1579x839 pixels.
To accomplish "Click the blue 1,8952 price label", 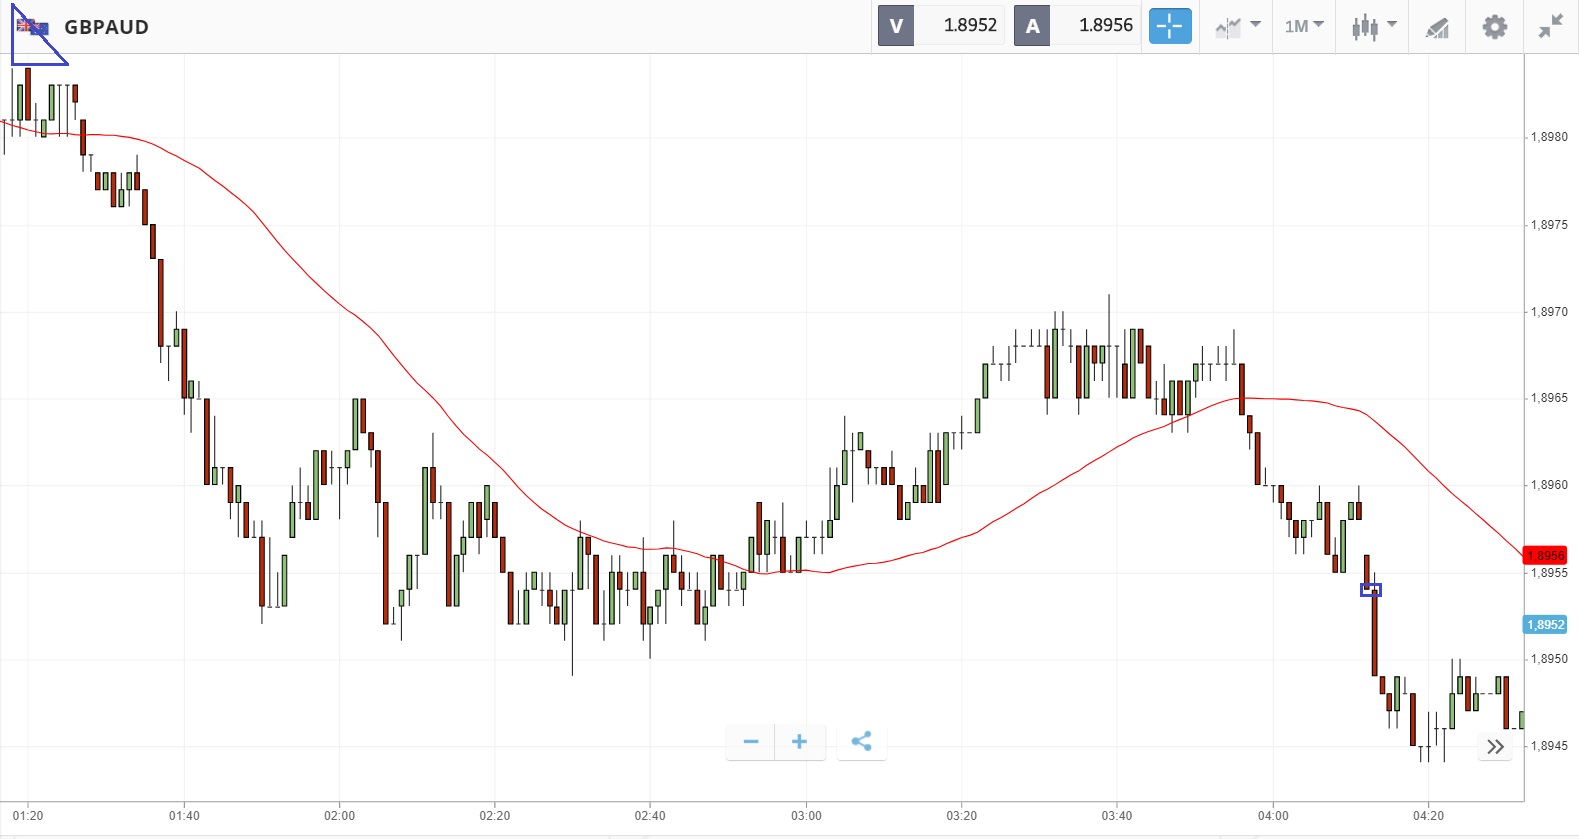I will click(x=1545, y=625).
